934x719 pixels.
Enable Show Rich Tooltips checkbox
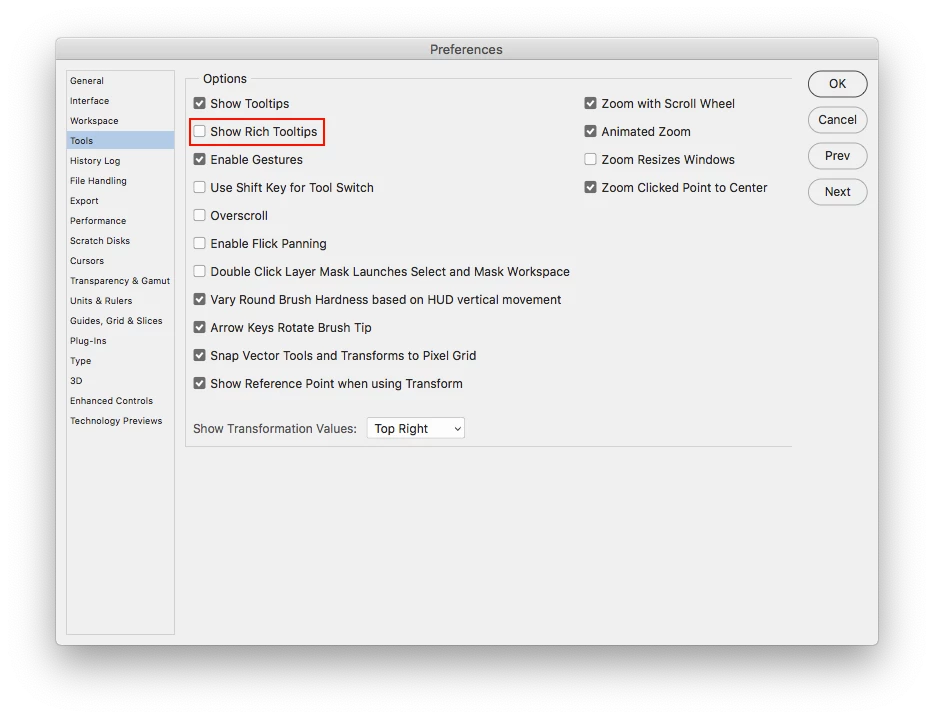pos(200,132)
